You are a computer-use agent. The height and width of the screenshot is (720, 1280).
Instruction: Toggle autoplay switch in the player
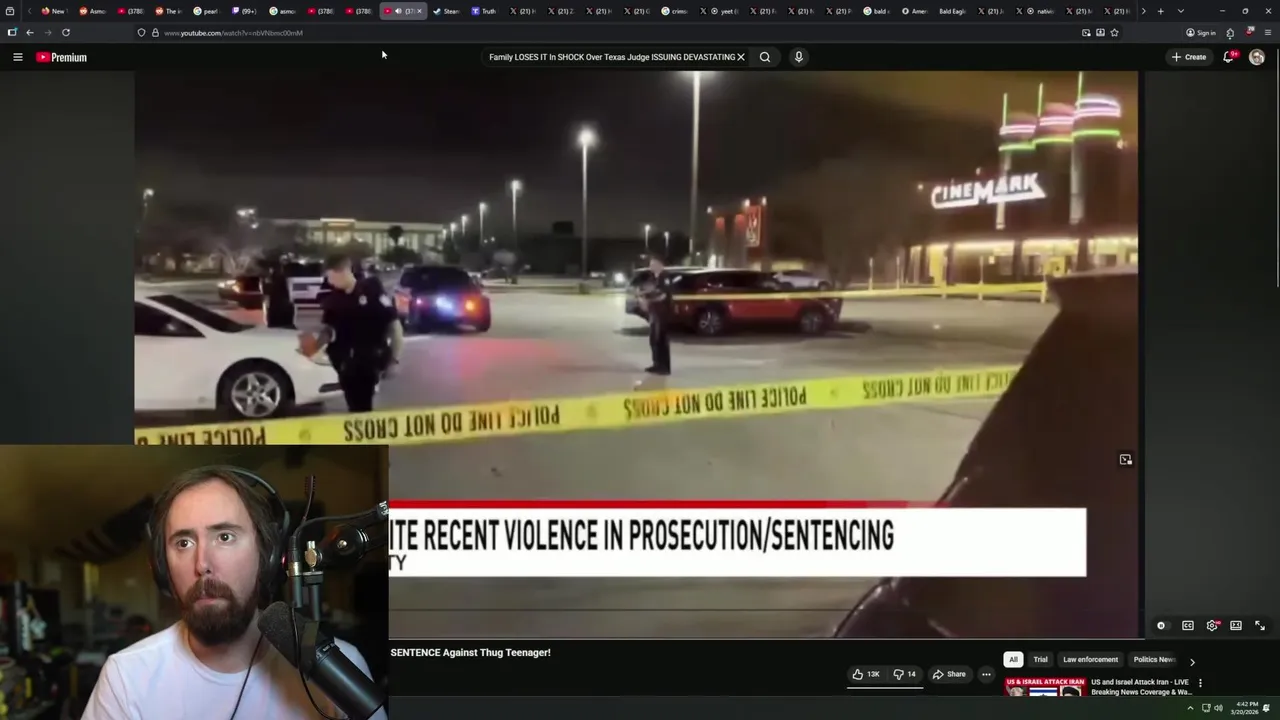point(1161,626)
